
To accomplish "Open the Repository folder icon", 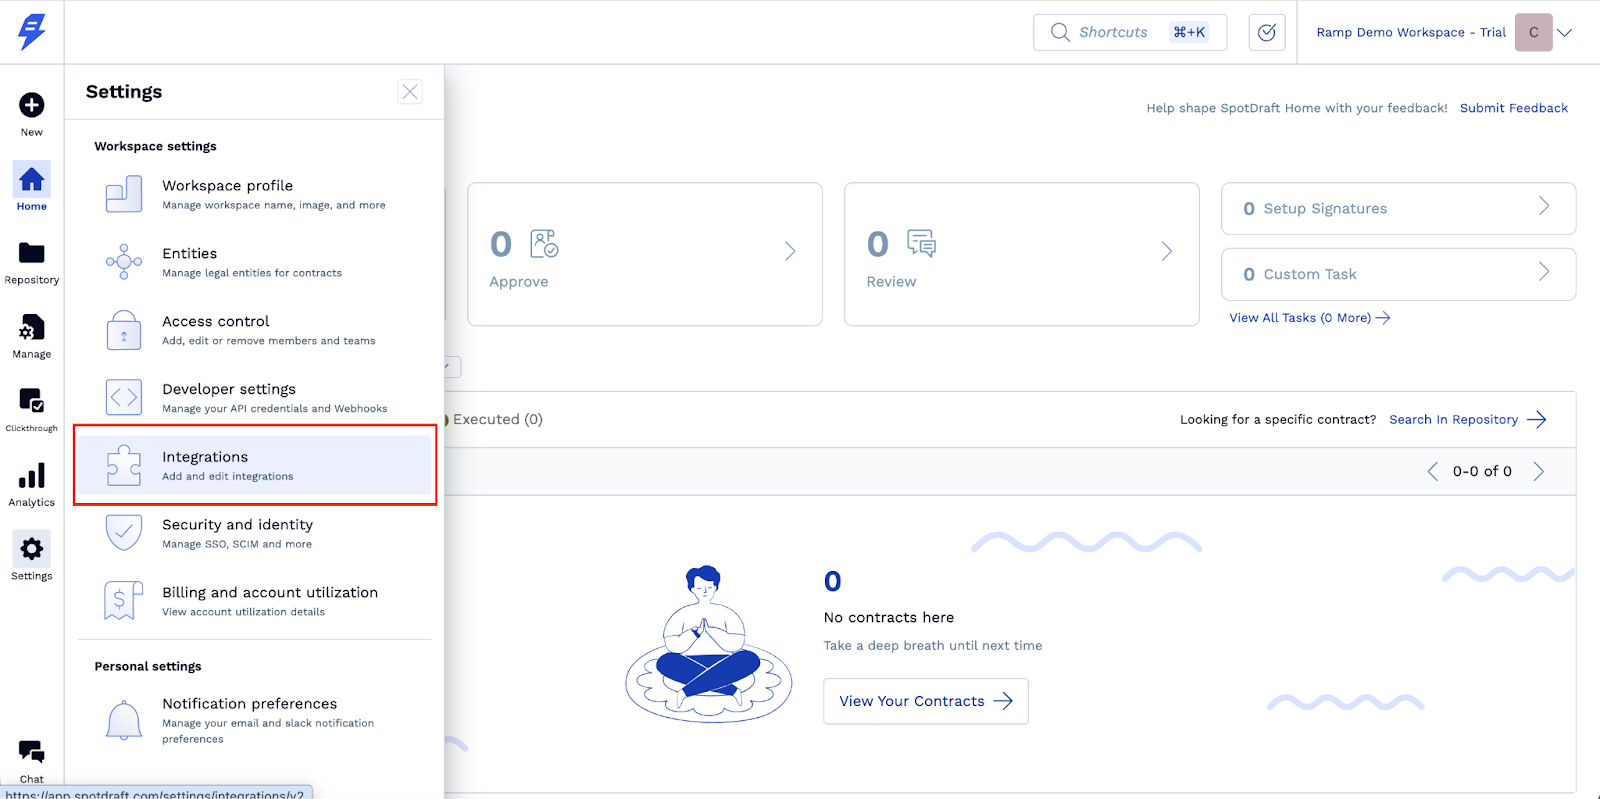I will (32, 253).
